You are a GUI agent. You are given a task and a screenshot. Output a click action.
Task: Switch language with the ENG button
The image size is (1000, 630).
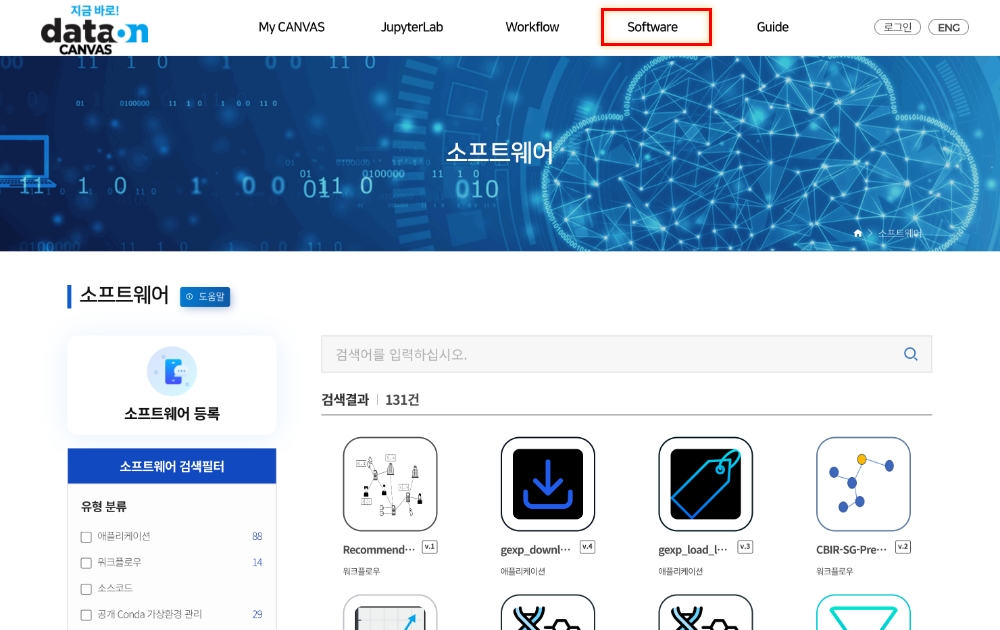click(x=948, y=27)
